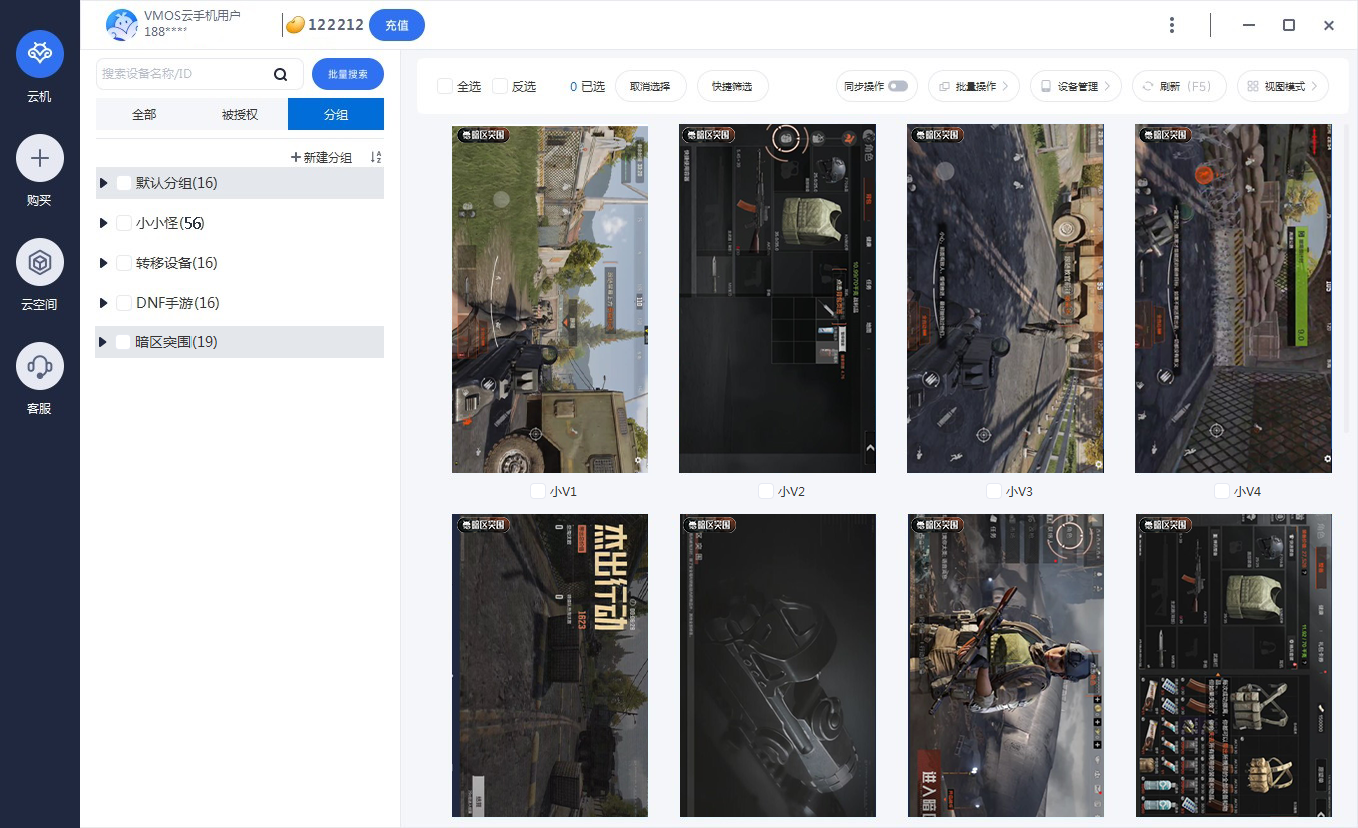
Task: Open the 批量操作 batch operations dropdown
Action: pos(974,86)
